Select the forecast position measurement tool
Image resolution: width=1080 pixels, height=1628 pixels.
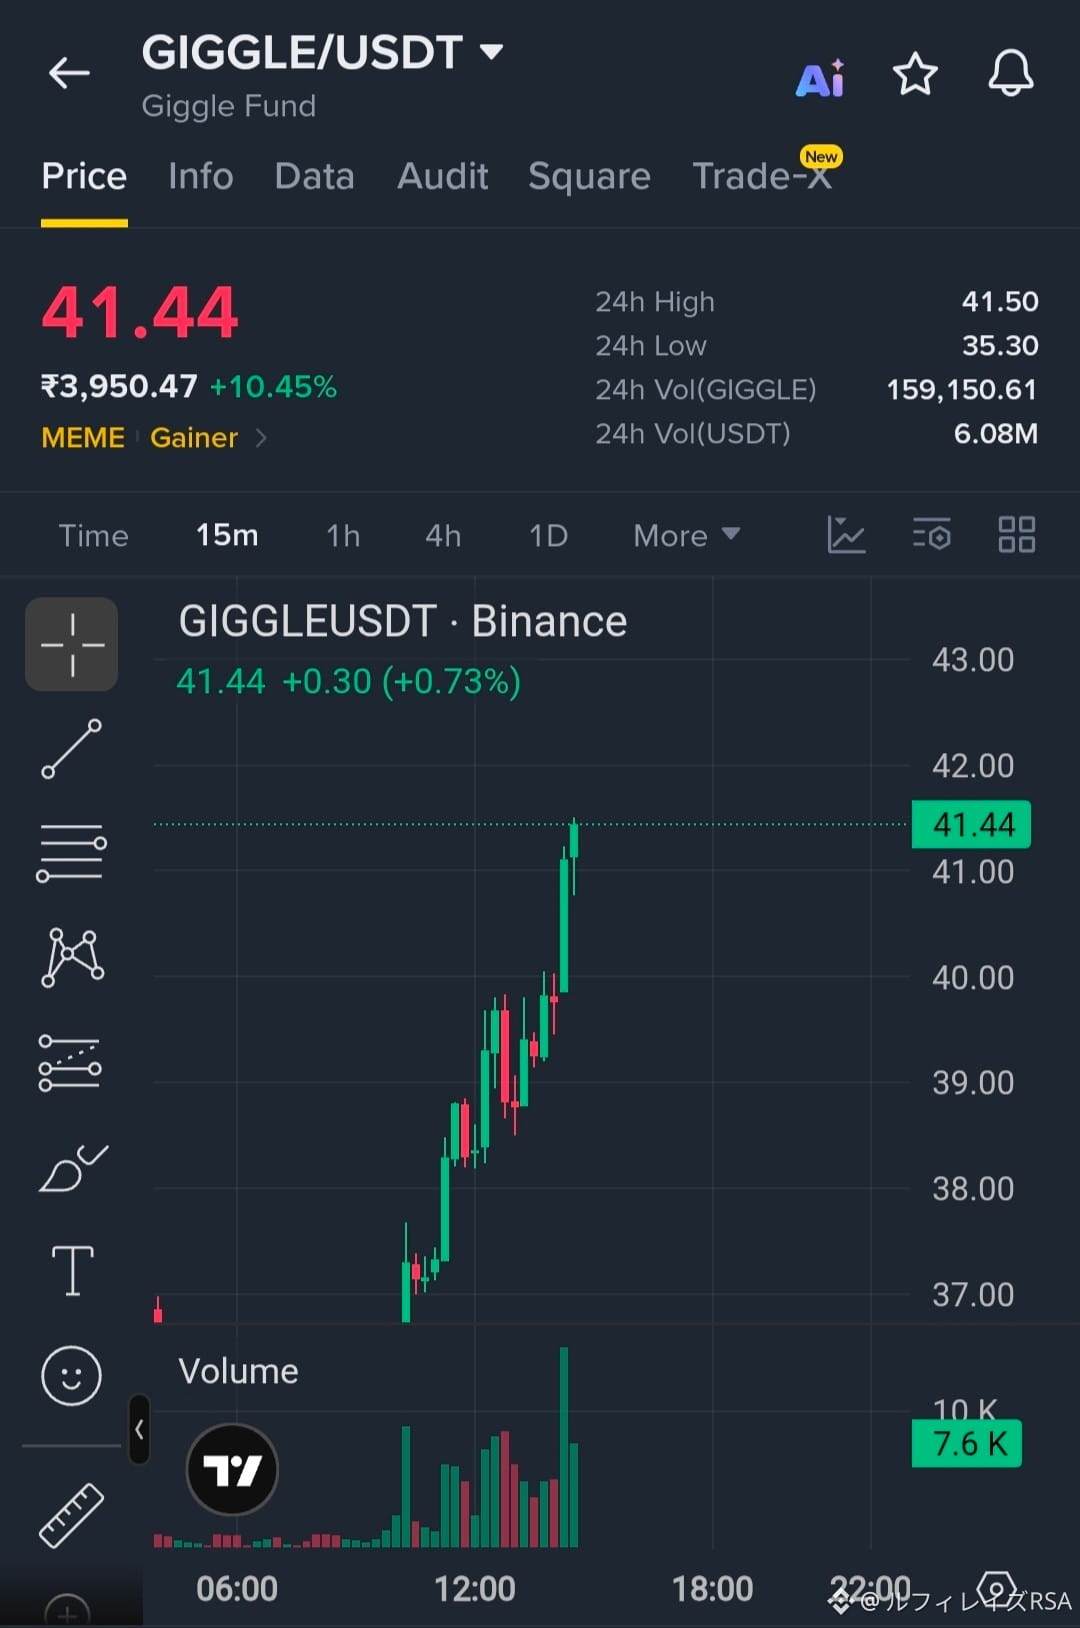(70, 1063)
